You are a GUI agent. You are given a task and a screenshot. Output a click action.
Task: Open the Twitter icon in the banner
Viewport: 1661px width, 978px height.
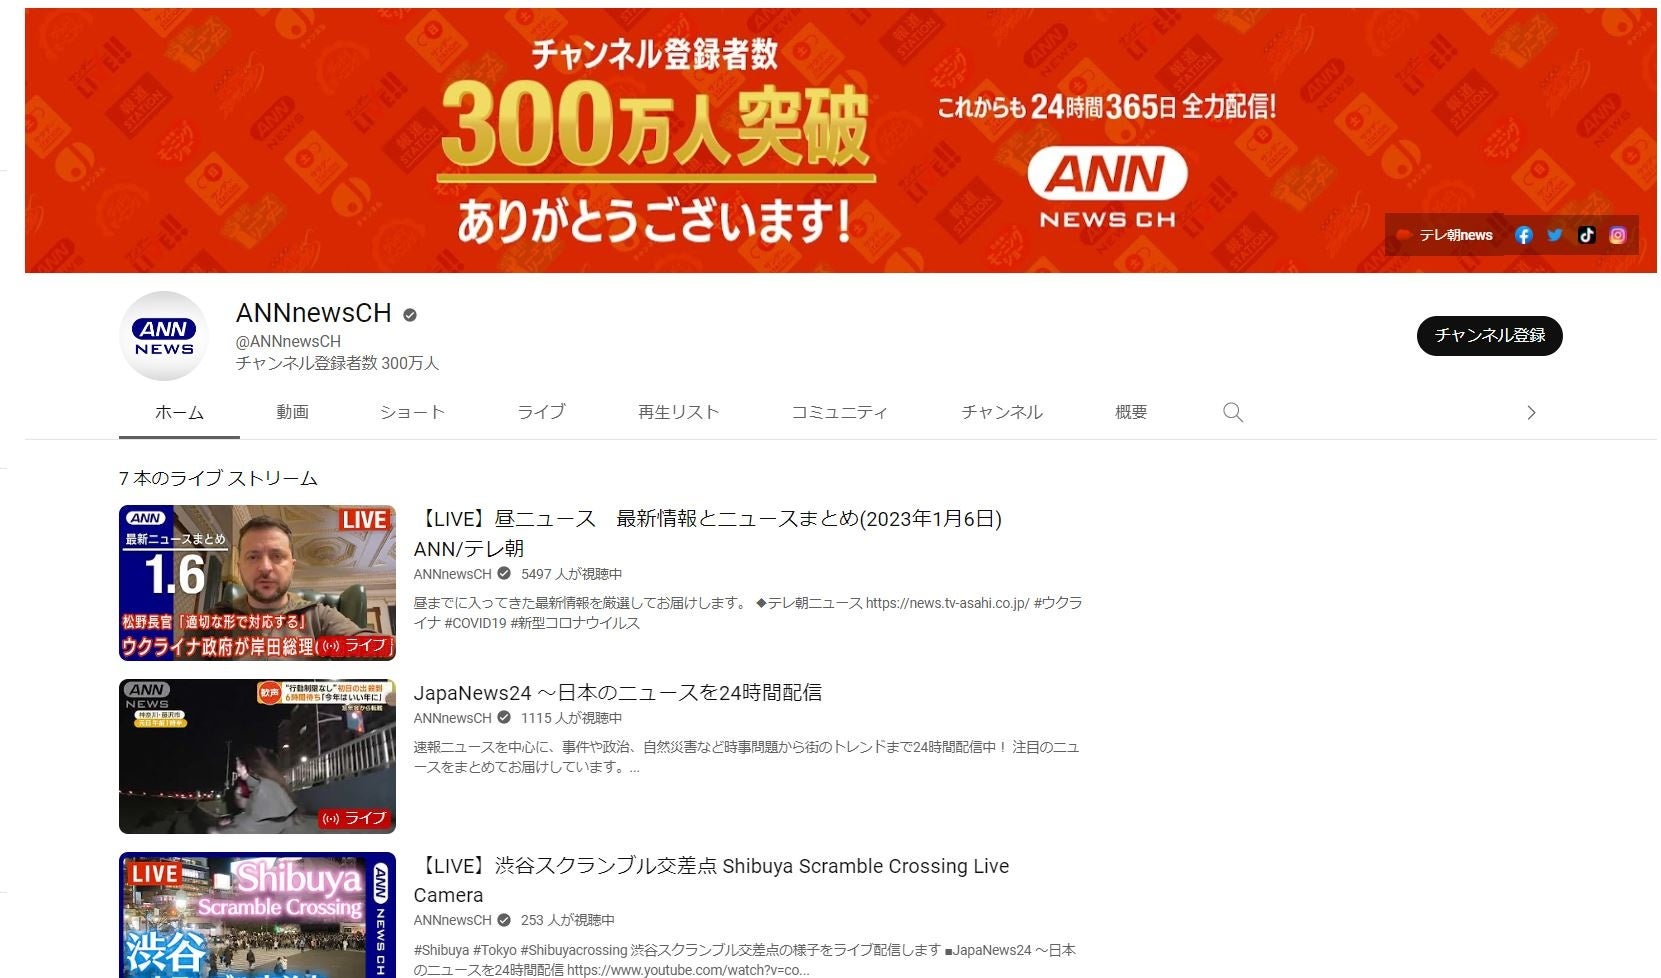coord(1555,234)
